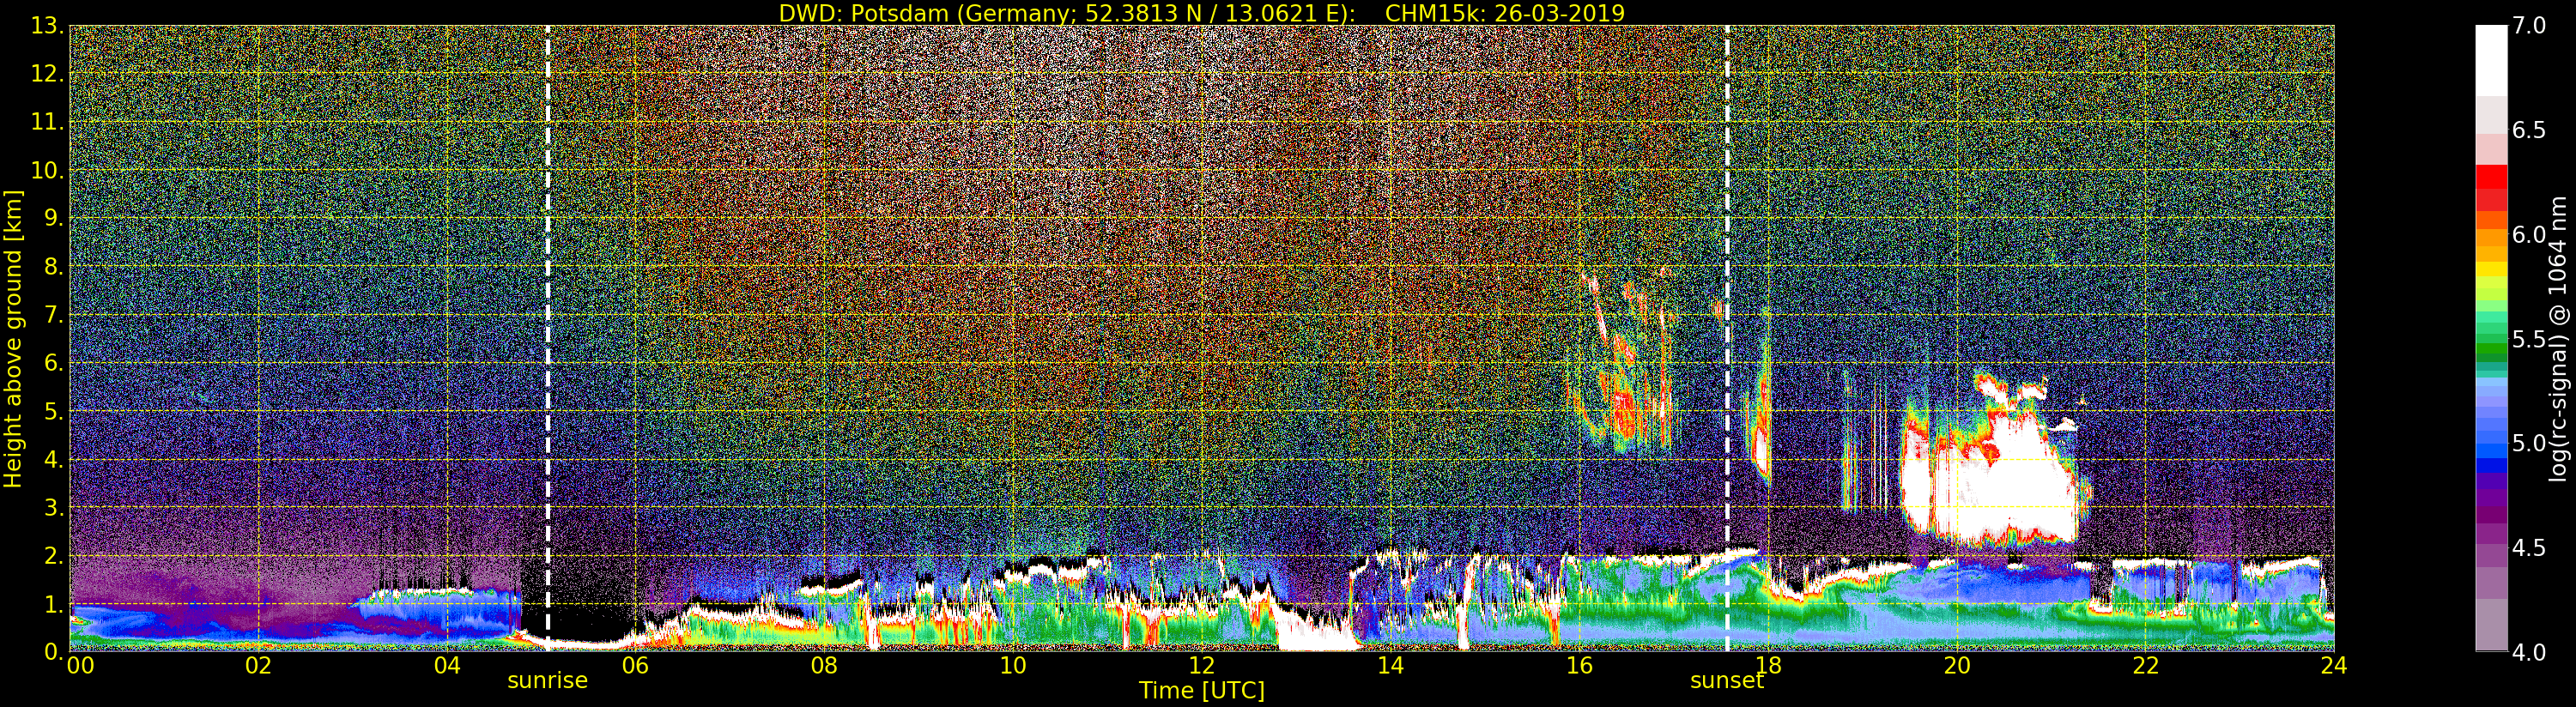Click the time axis tick '14'
The width and height of the screenshot is (2576, 707).
pos(1390,666)
